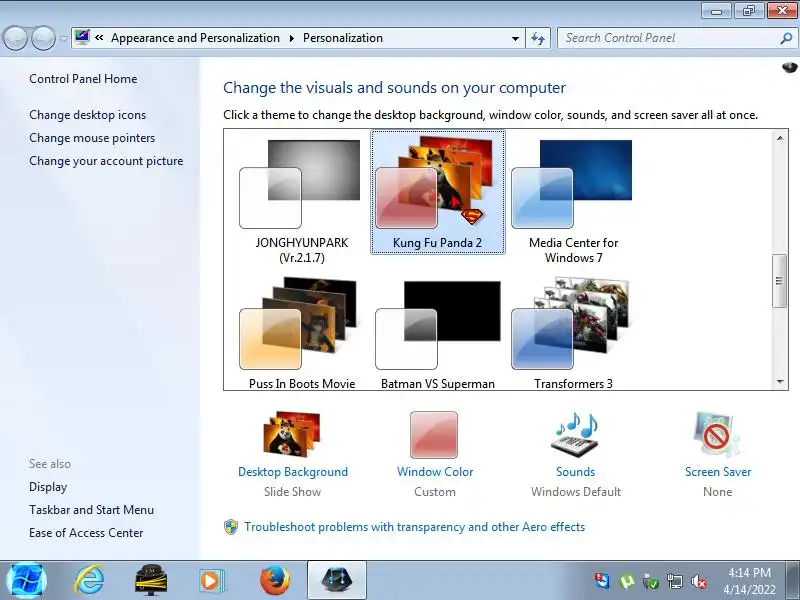Viewport: 800px width, 600px height.
Task: Click the themes list scroll down arrow
Action: [x=780, y=382]
